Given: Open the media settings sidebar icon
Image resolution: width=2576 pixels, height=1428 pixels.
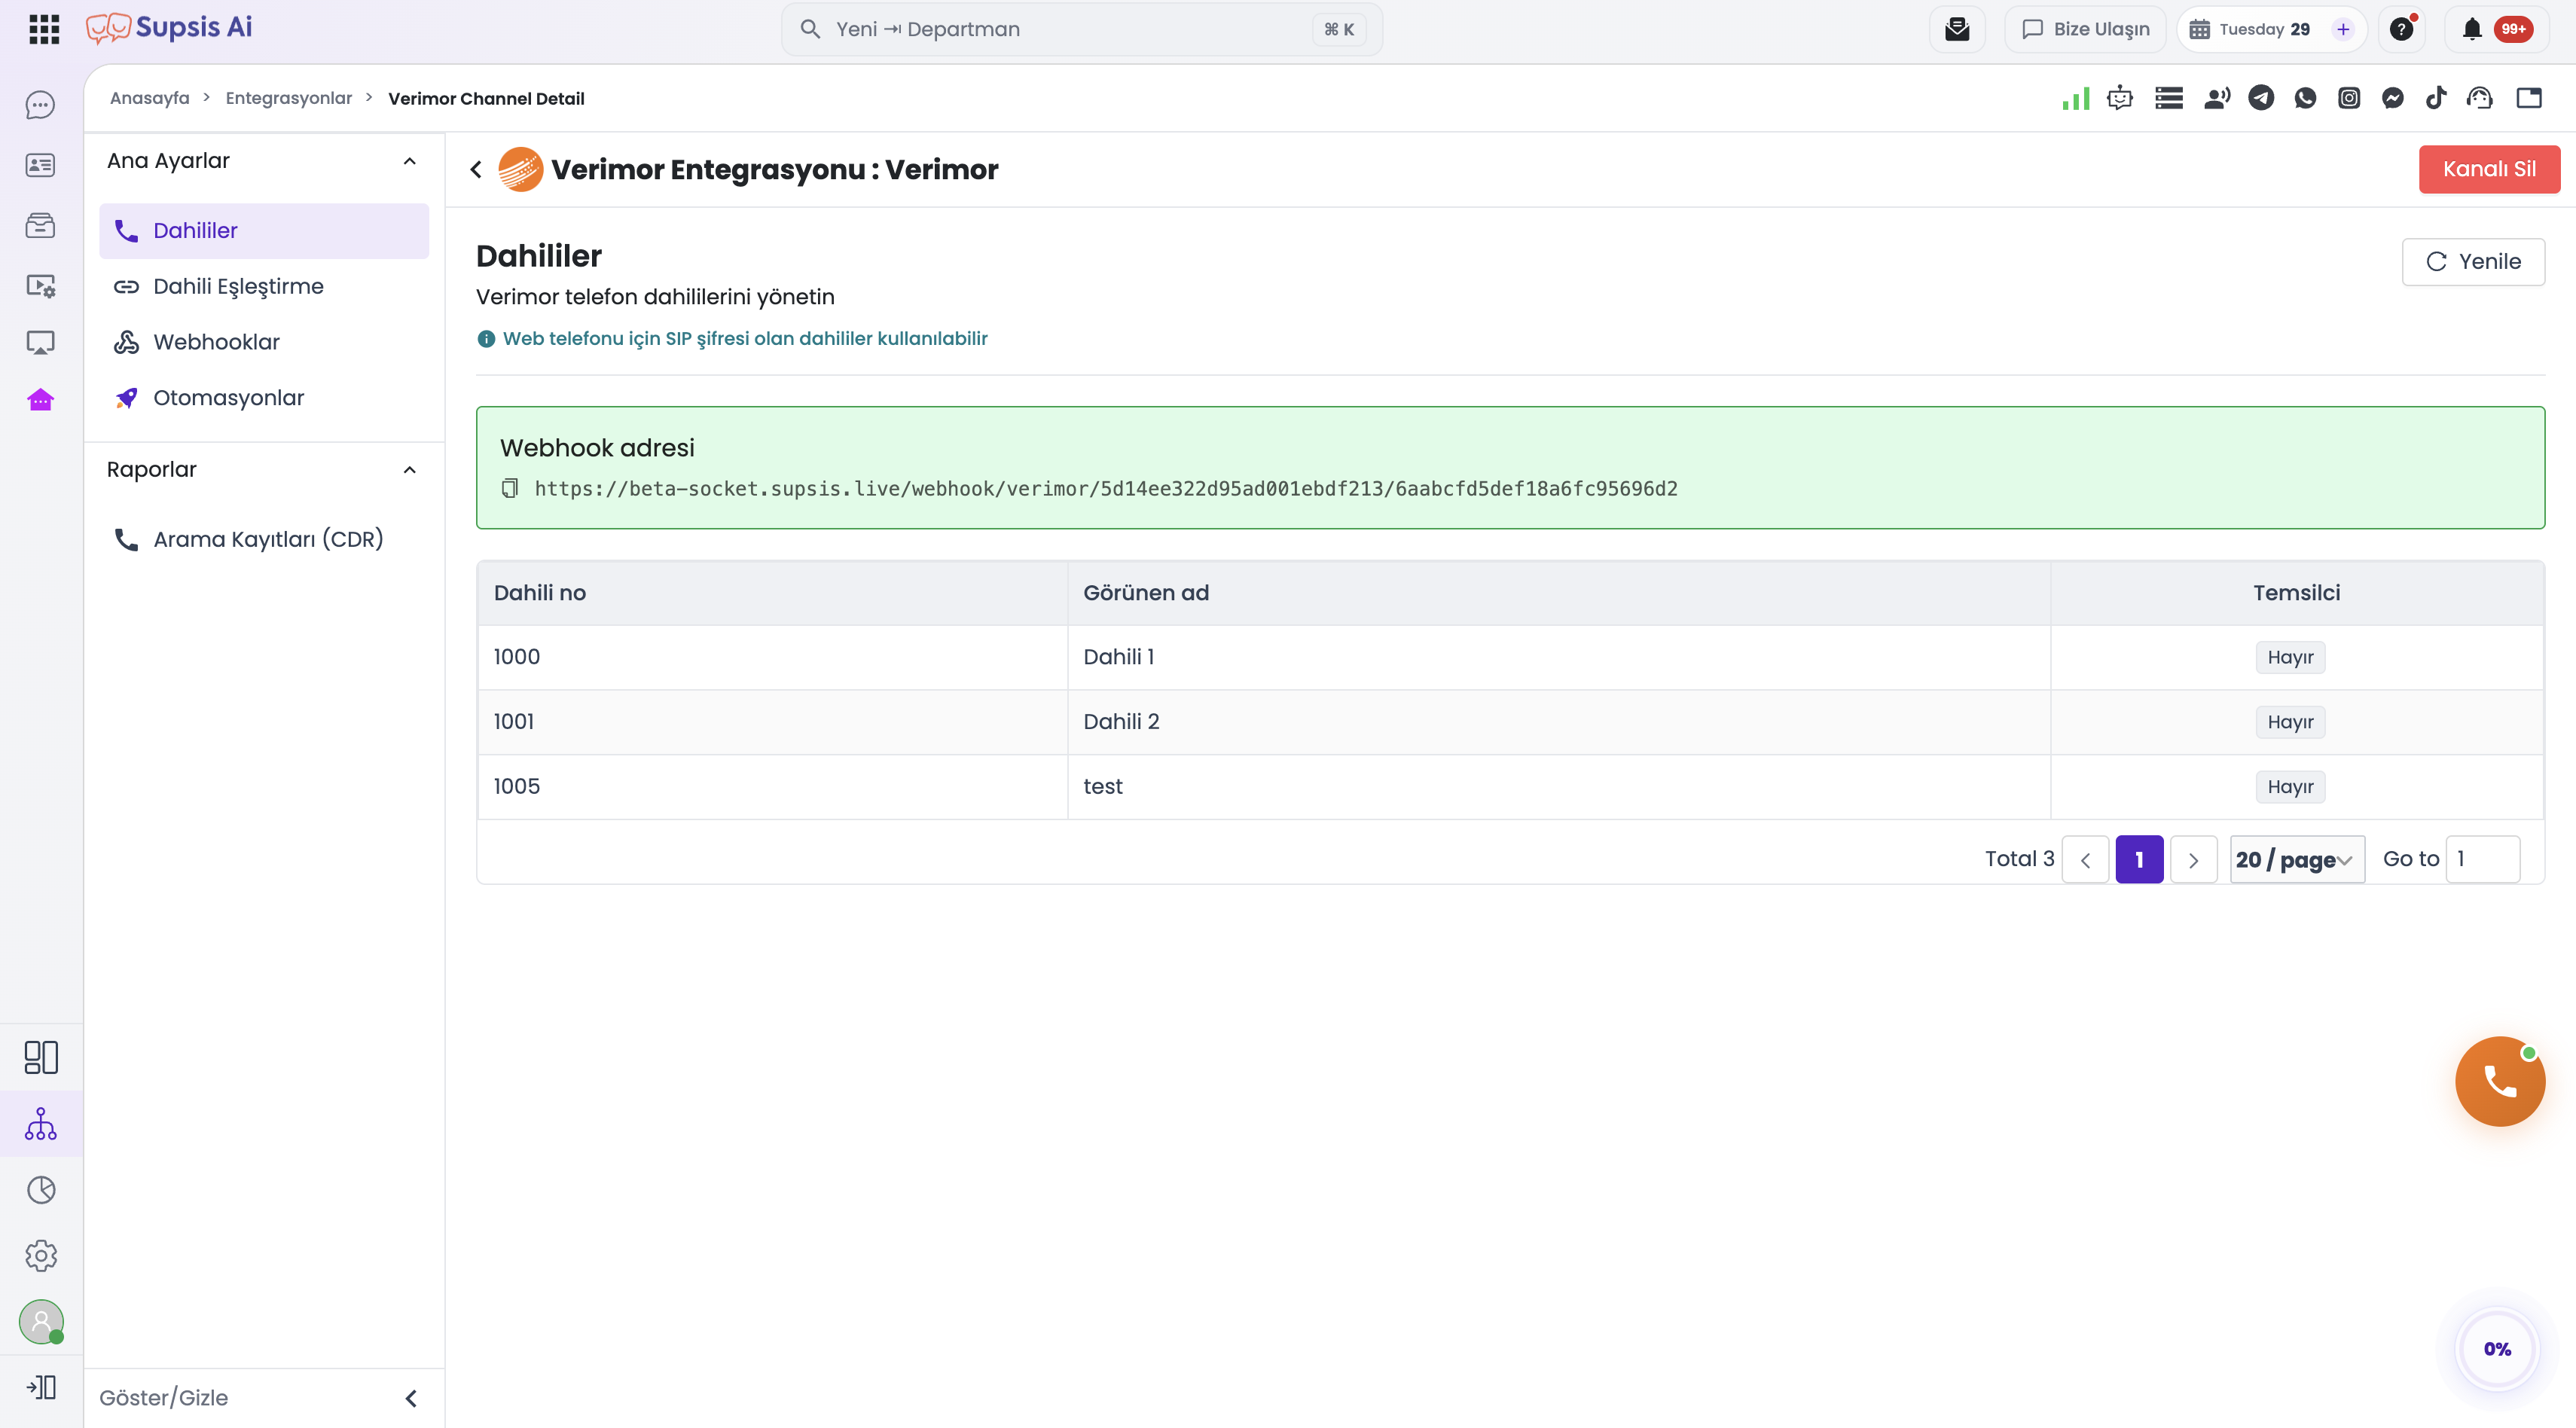Looking at the screenshot, I should coord(40,286).
